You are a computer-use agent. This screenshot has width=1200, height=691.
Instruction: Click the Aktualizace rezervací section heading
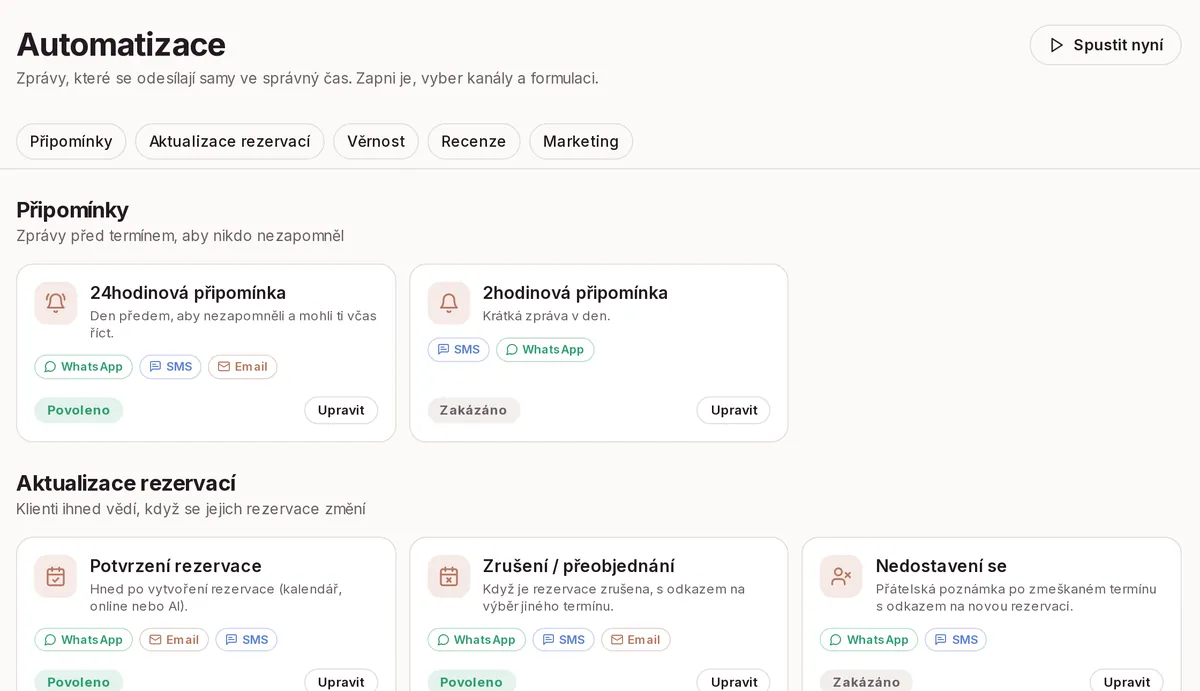tap(126, 483)
